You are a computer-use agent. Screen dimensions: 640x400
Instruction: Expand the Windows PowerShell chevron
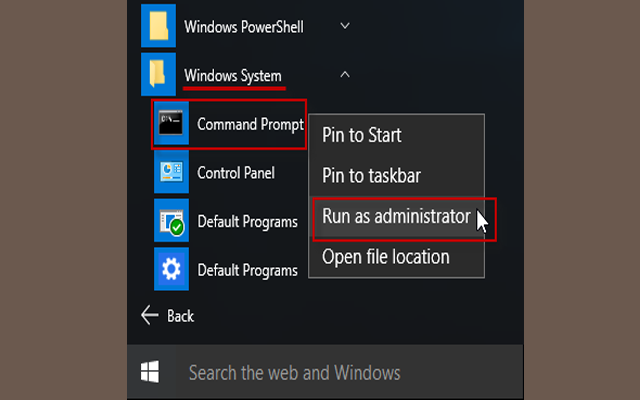point(345,26)
